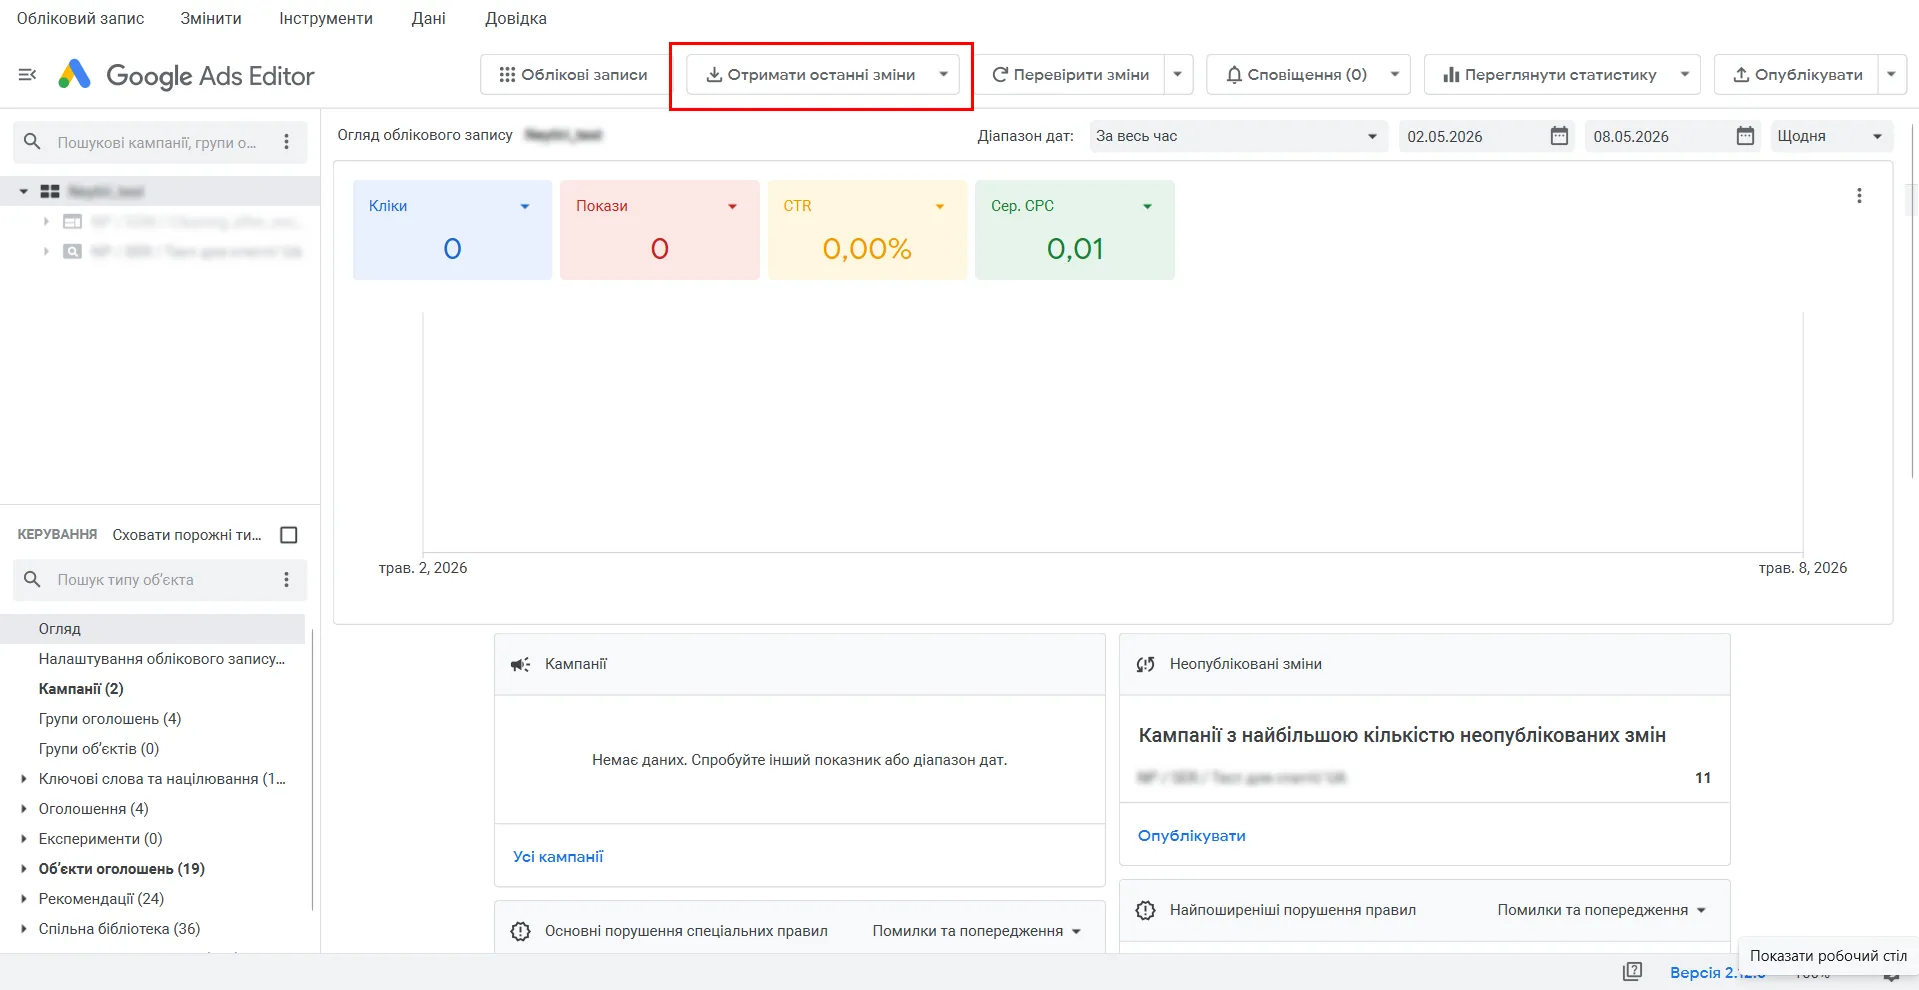Select Групи оголошень (4)
This screenshot has height=990, width=1919.
click(x=110, y=719)
